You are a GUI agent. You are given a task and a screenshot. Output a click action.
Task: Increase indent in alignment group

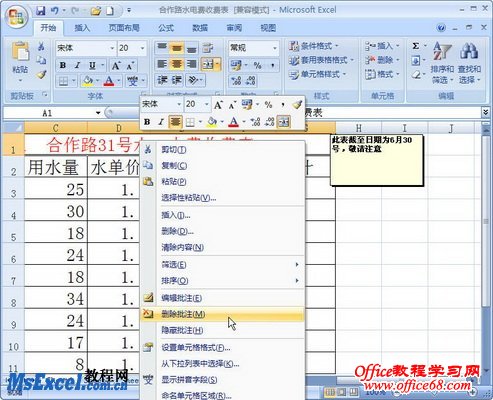coord(177,80)
